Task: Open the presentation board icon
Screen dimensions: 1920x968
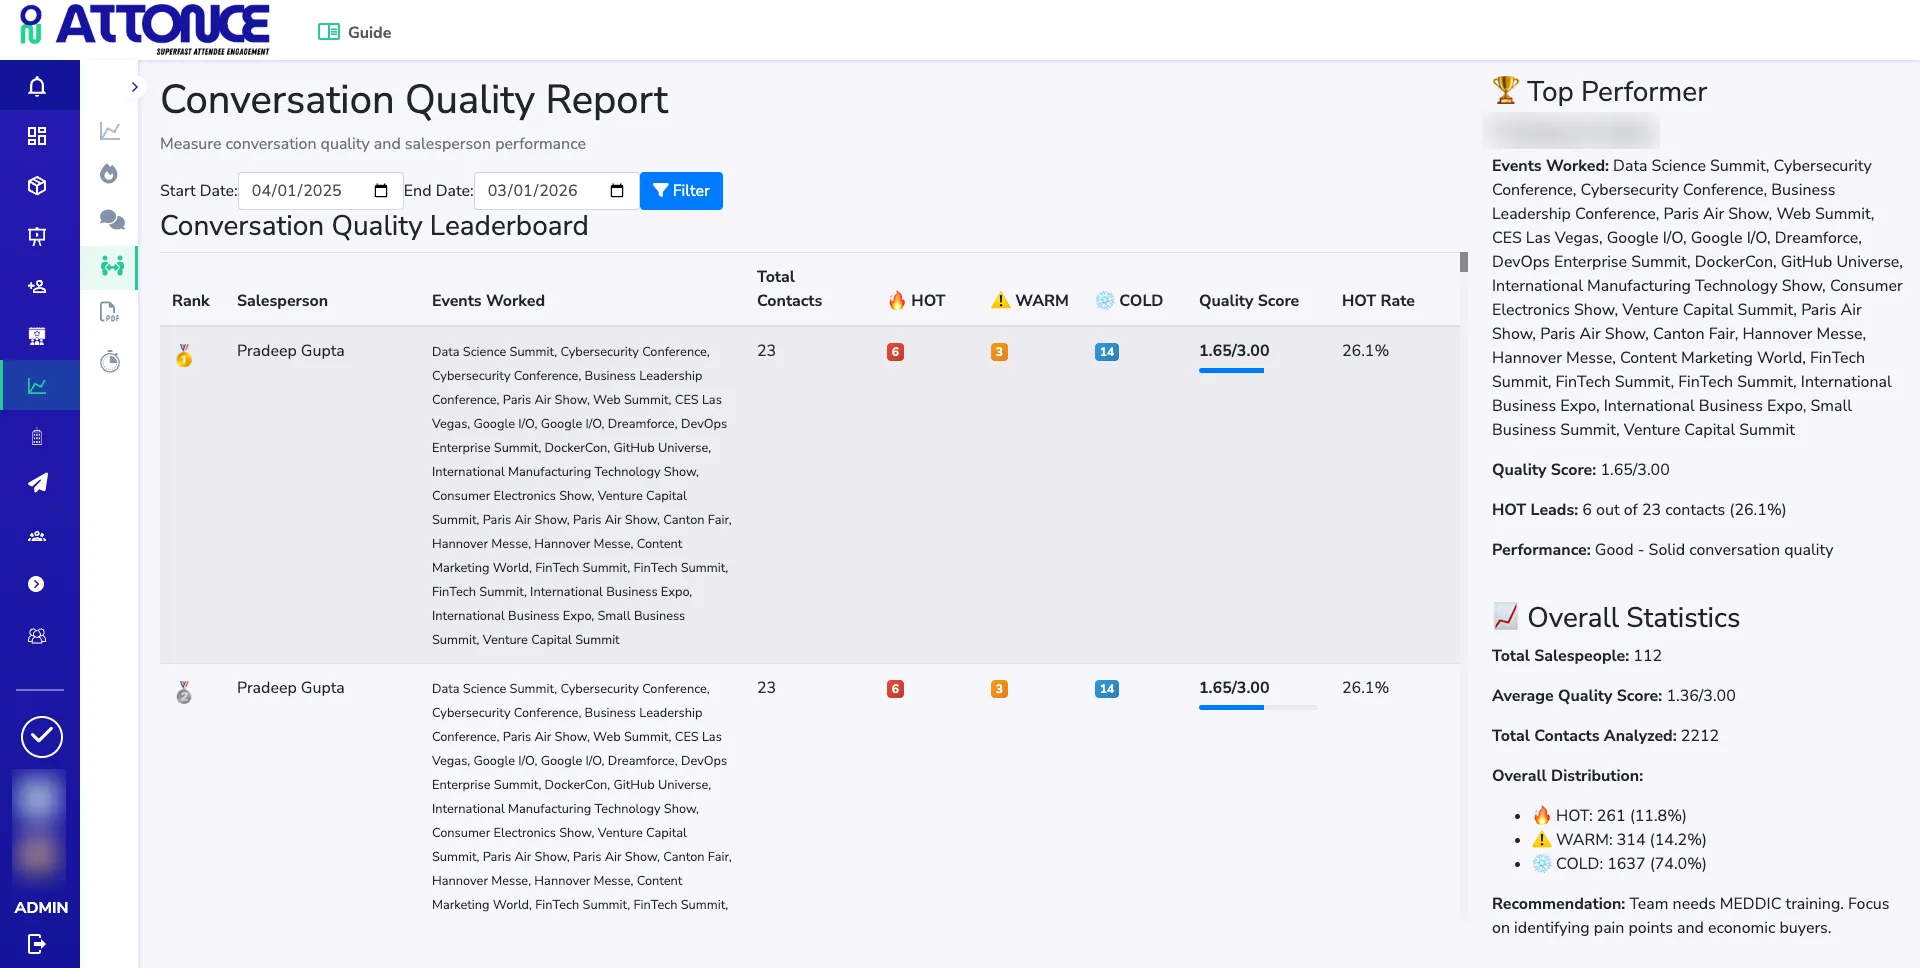Action: [37, 236]
